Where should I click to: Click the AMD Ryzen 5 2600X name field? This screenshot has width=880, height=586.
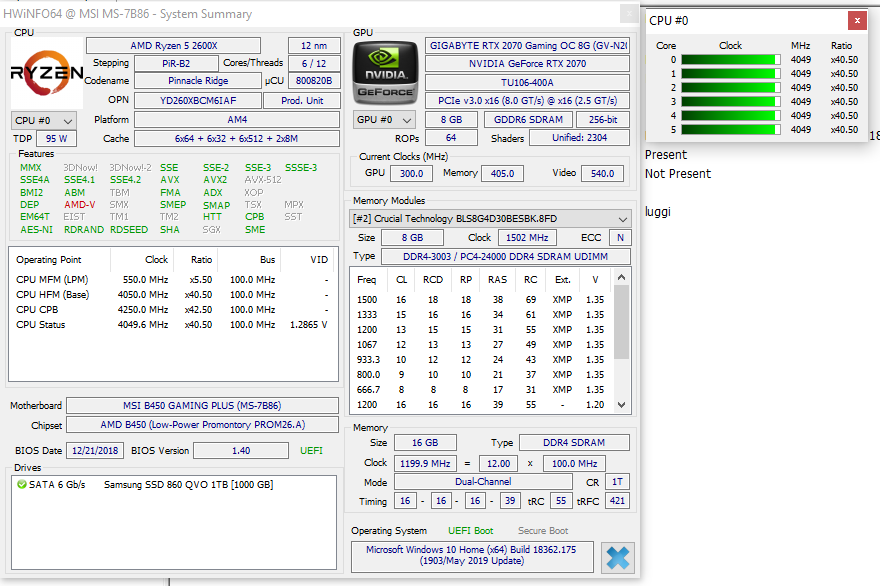173,45
